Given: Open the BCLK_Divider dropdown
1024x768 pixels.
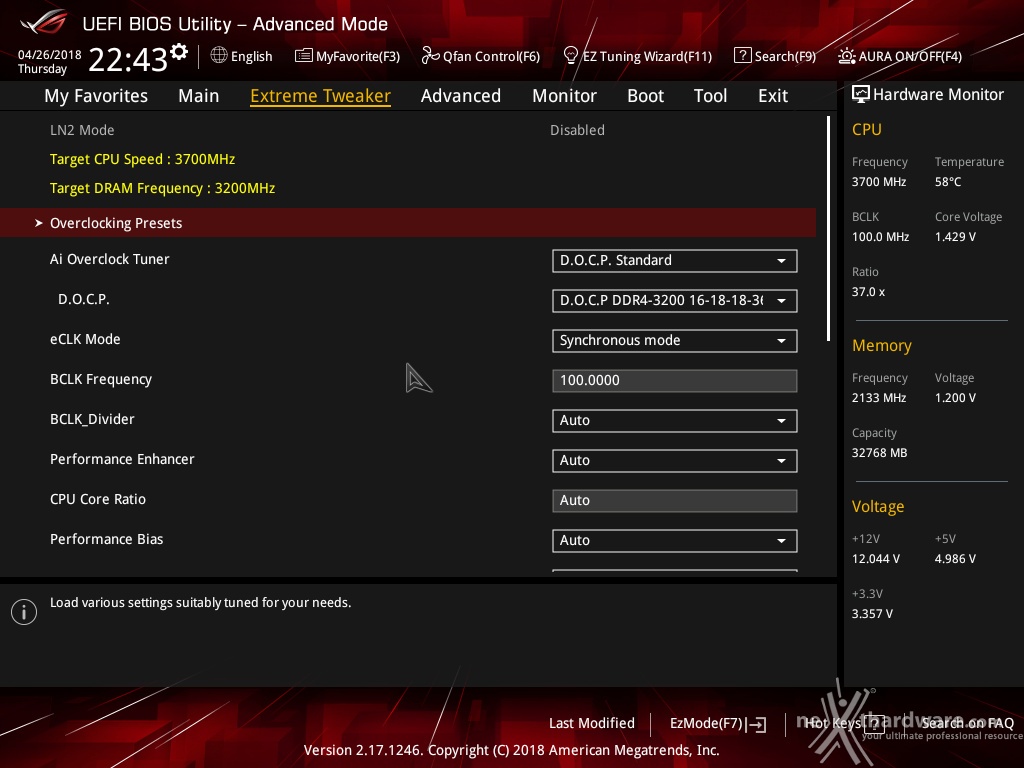Looking at the screenshot, I should [x=675, y=421].
